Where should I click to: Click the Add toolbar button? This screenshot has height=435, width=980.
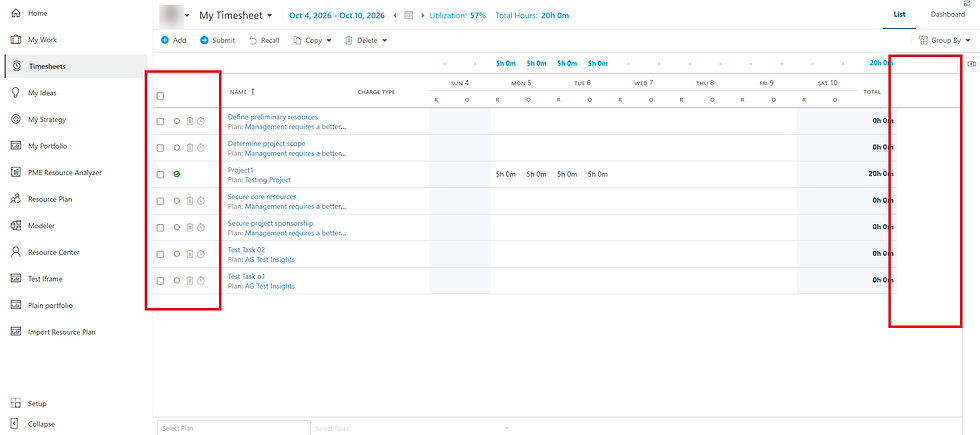173,41
